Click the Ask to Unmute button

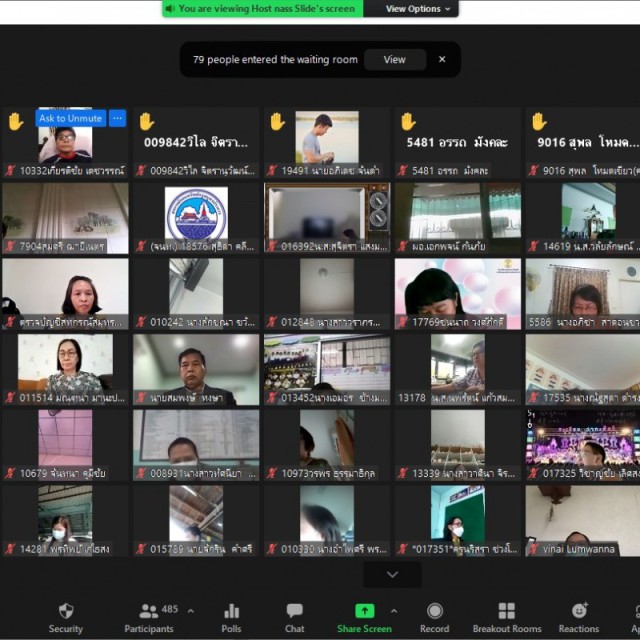71,118
